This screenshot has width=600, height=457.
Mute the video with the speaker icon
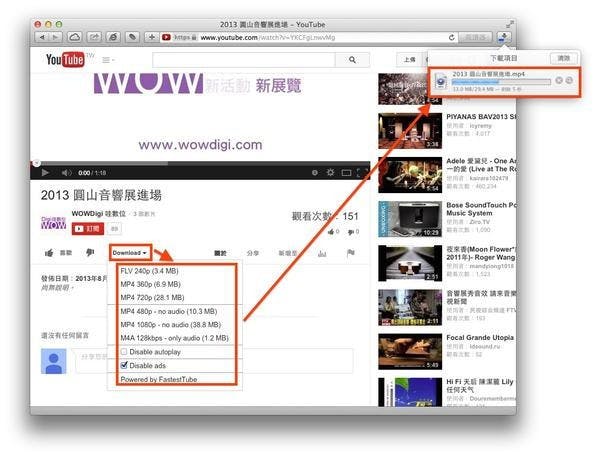(67, 173)
